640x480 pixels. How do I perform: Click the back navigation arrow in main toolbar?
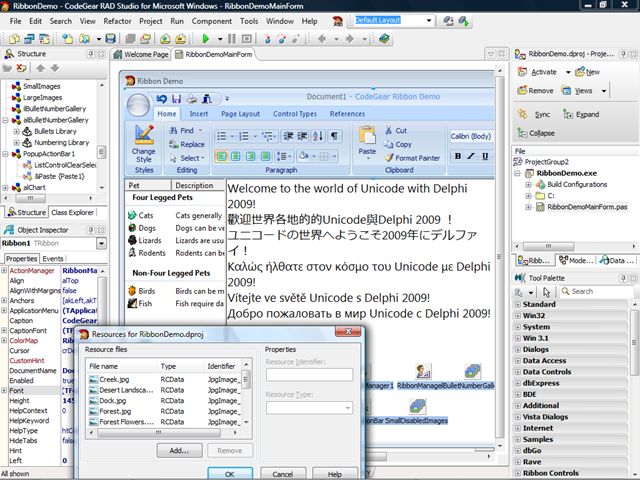pos(322,39)
